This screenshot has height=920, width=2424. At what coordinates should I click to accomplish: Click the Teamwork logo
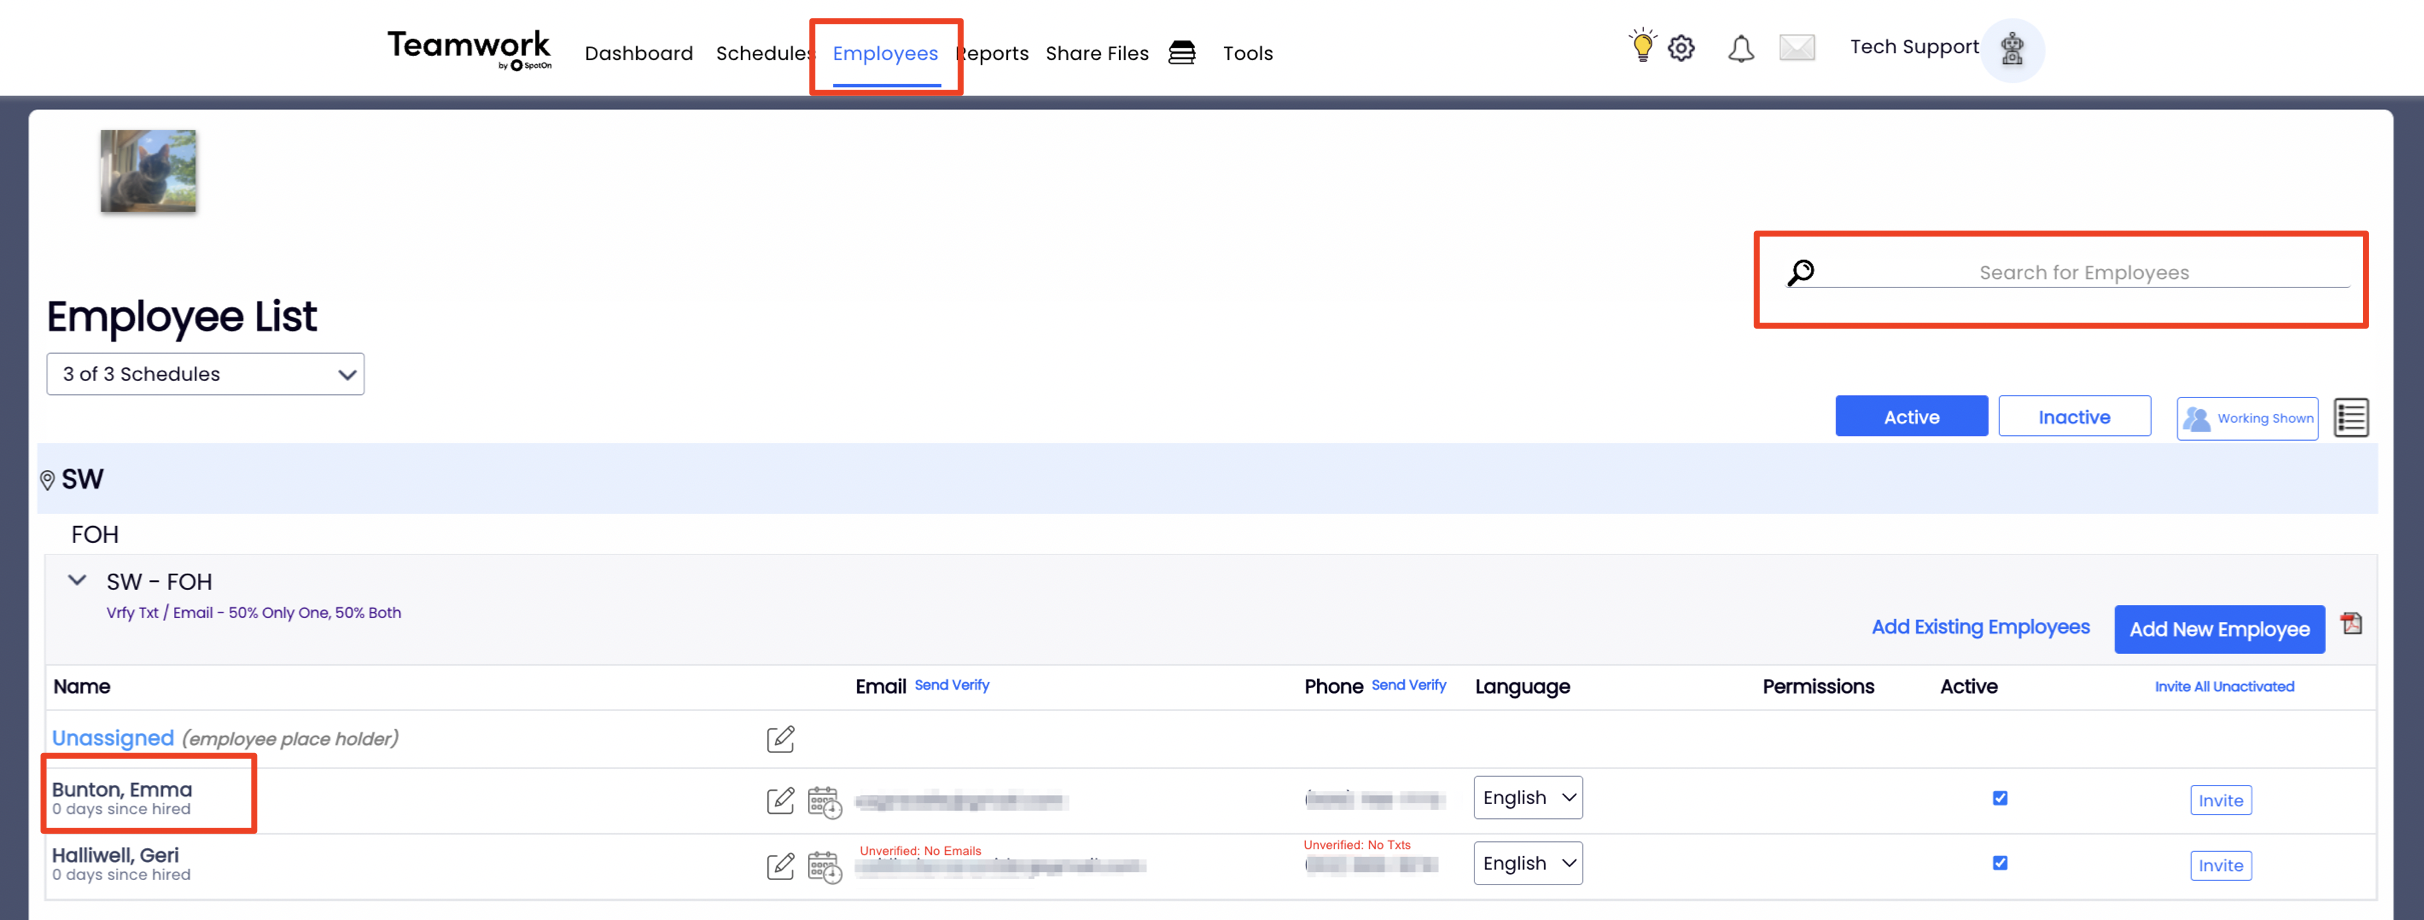click(469, 50)
